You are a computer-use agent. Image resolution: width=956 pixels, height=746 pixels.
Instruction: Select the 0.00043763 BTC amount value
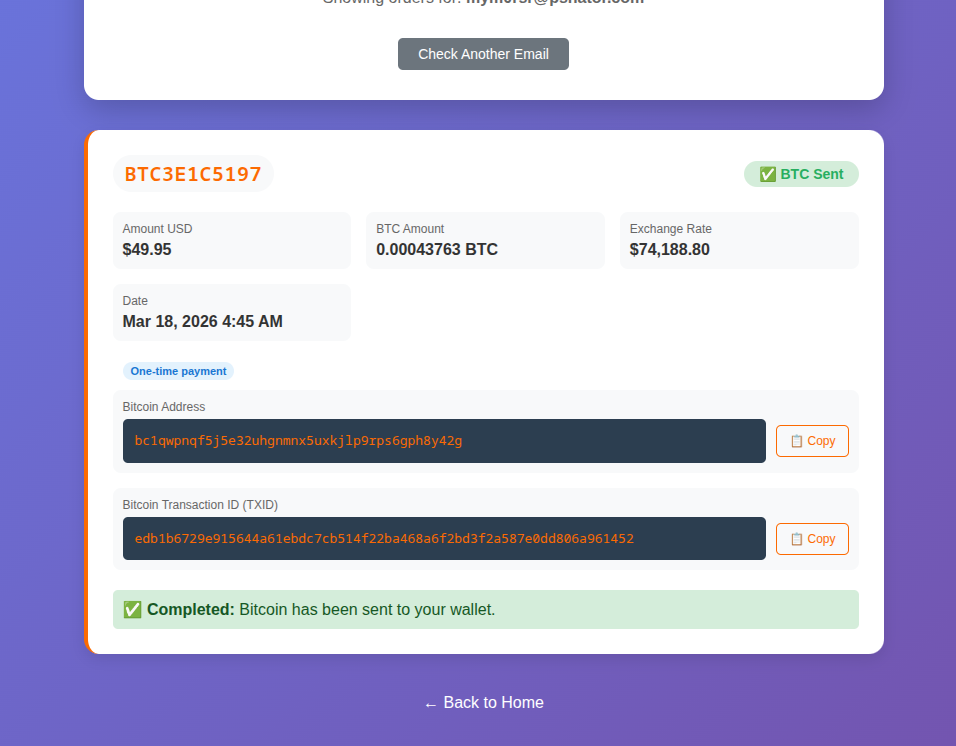pyautogui.click(x=437, y=249)
